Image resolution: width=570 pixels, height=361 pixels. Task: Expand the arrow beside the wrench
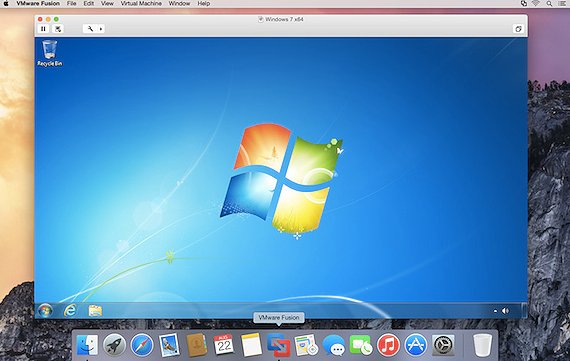coord(101,29)
